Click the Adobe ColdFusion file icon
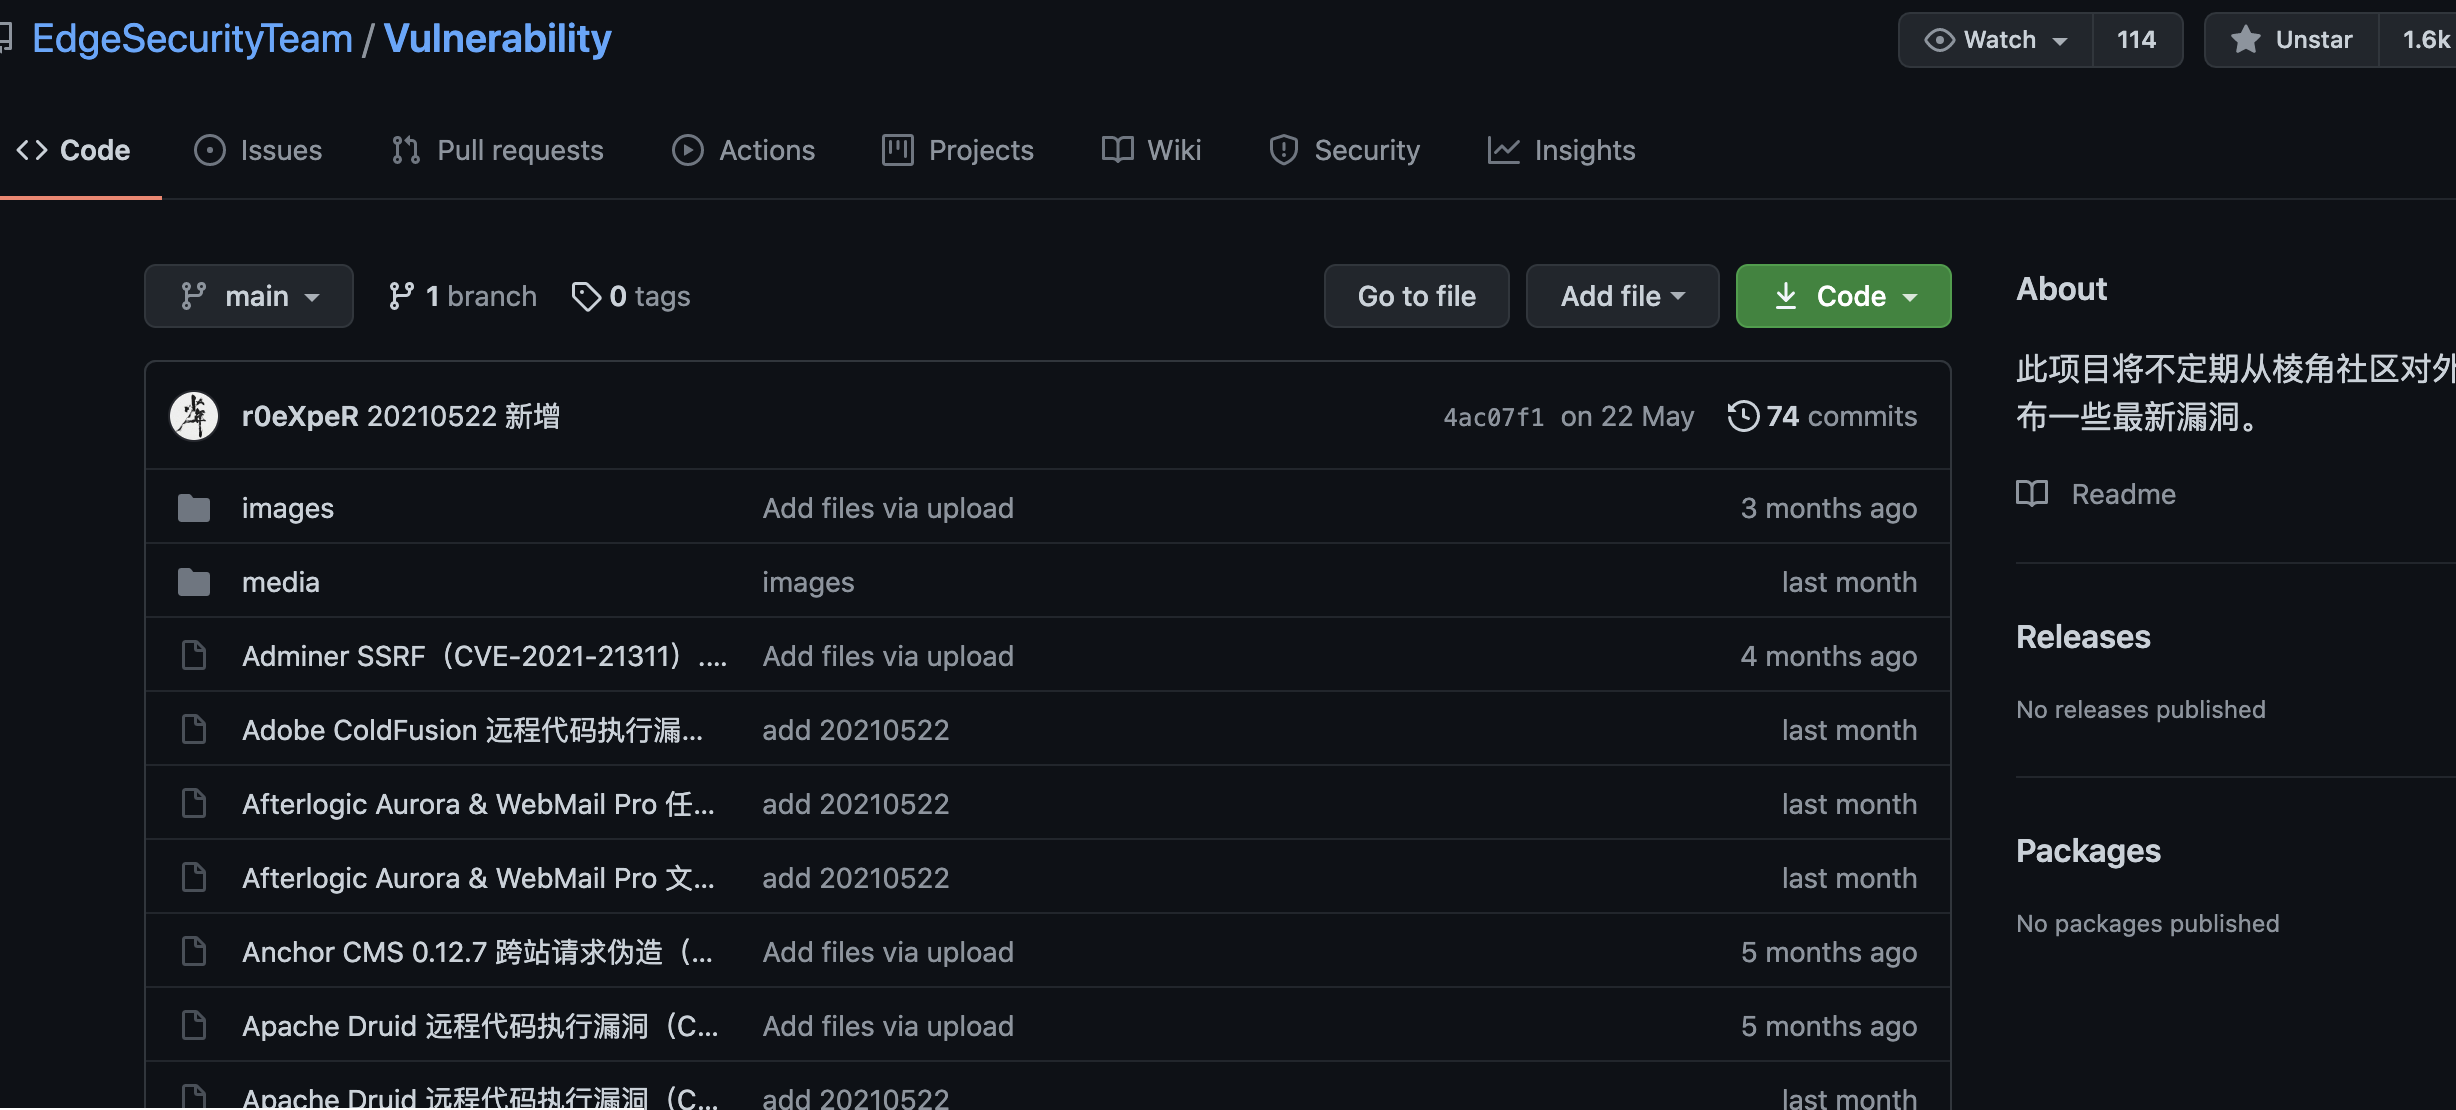This screenshot has height=1110, width=2456. [x=194, y=730]
